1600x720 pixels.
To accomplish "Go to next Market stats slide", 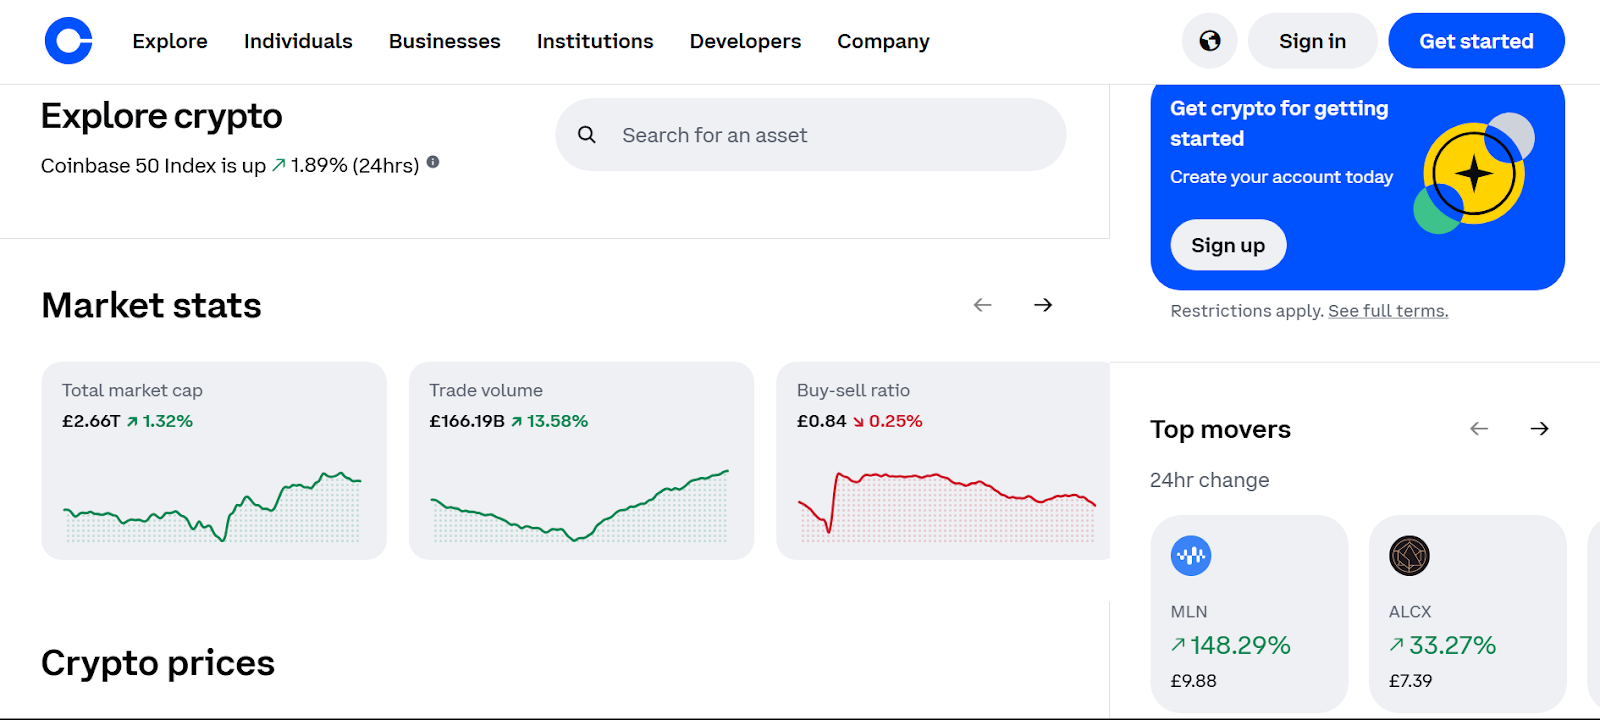I will coord(1043,305).
